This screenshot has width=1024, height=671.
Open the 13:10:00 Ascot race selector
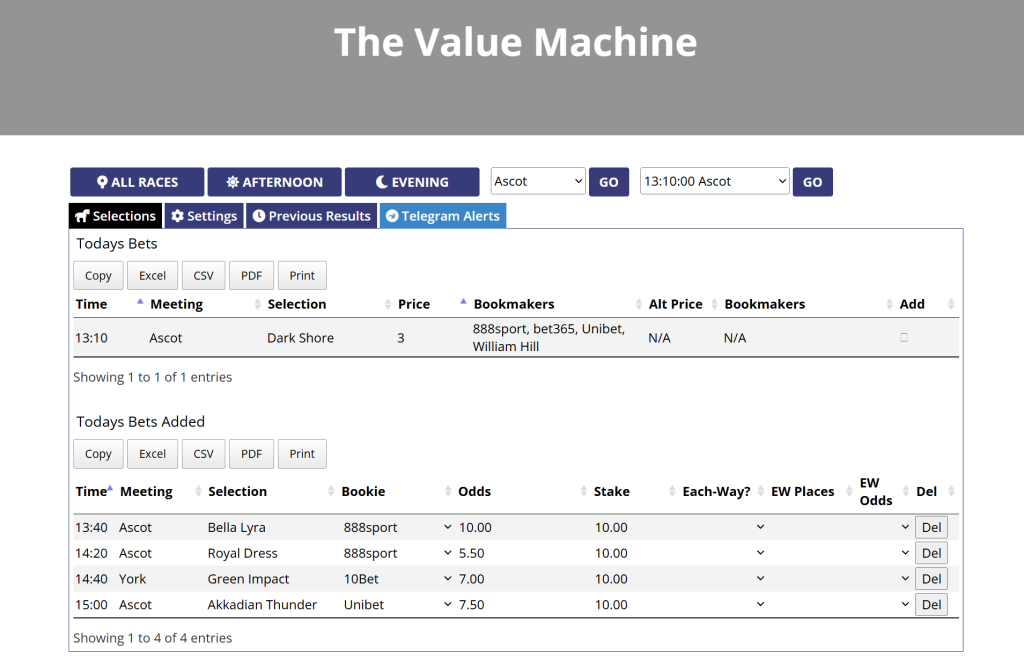point(714,181)
